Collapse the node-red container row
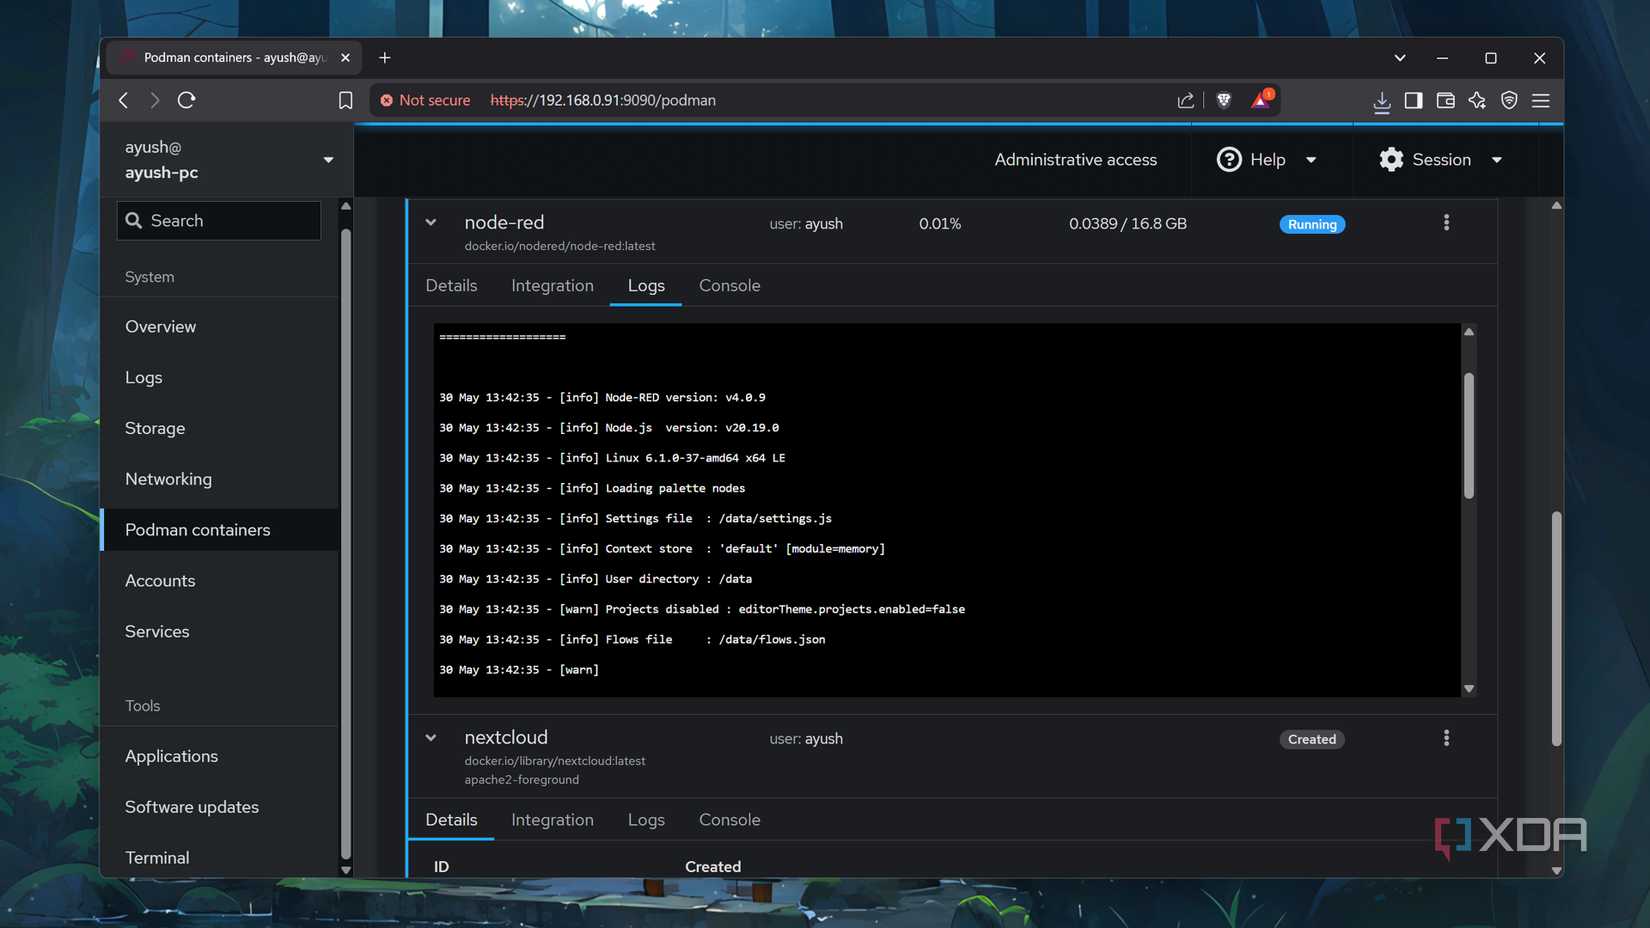1650x928 pixels. [431, 223]
